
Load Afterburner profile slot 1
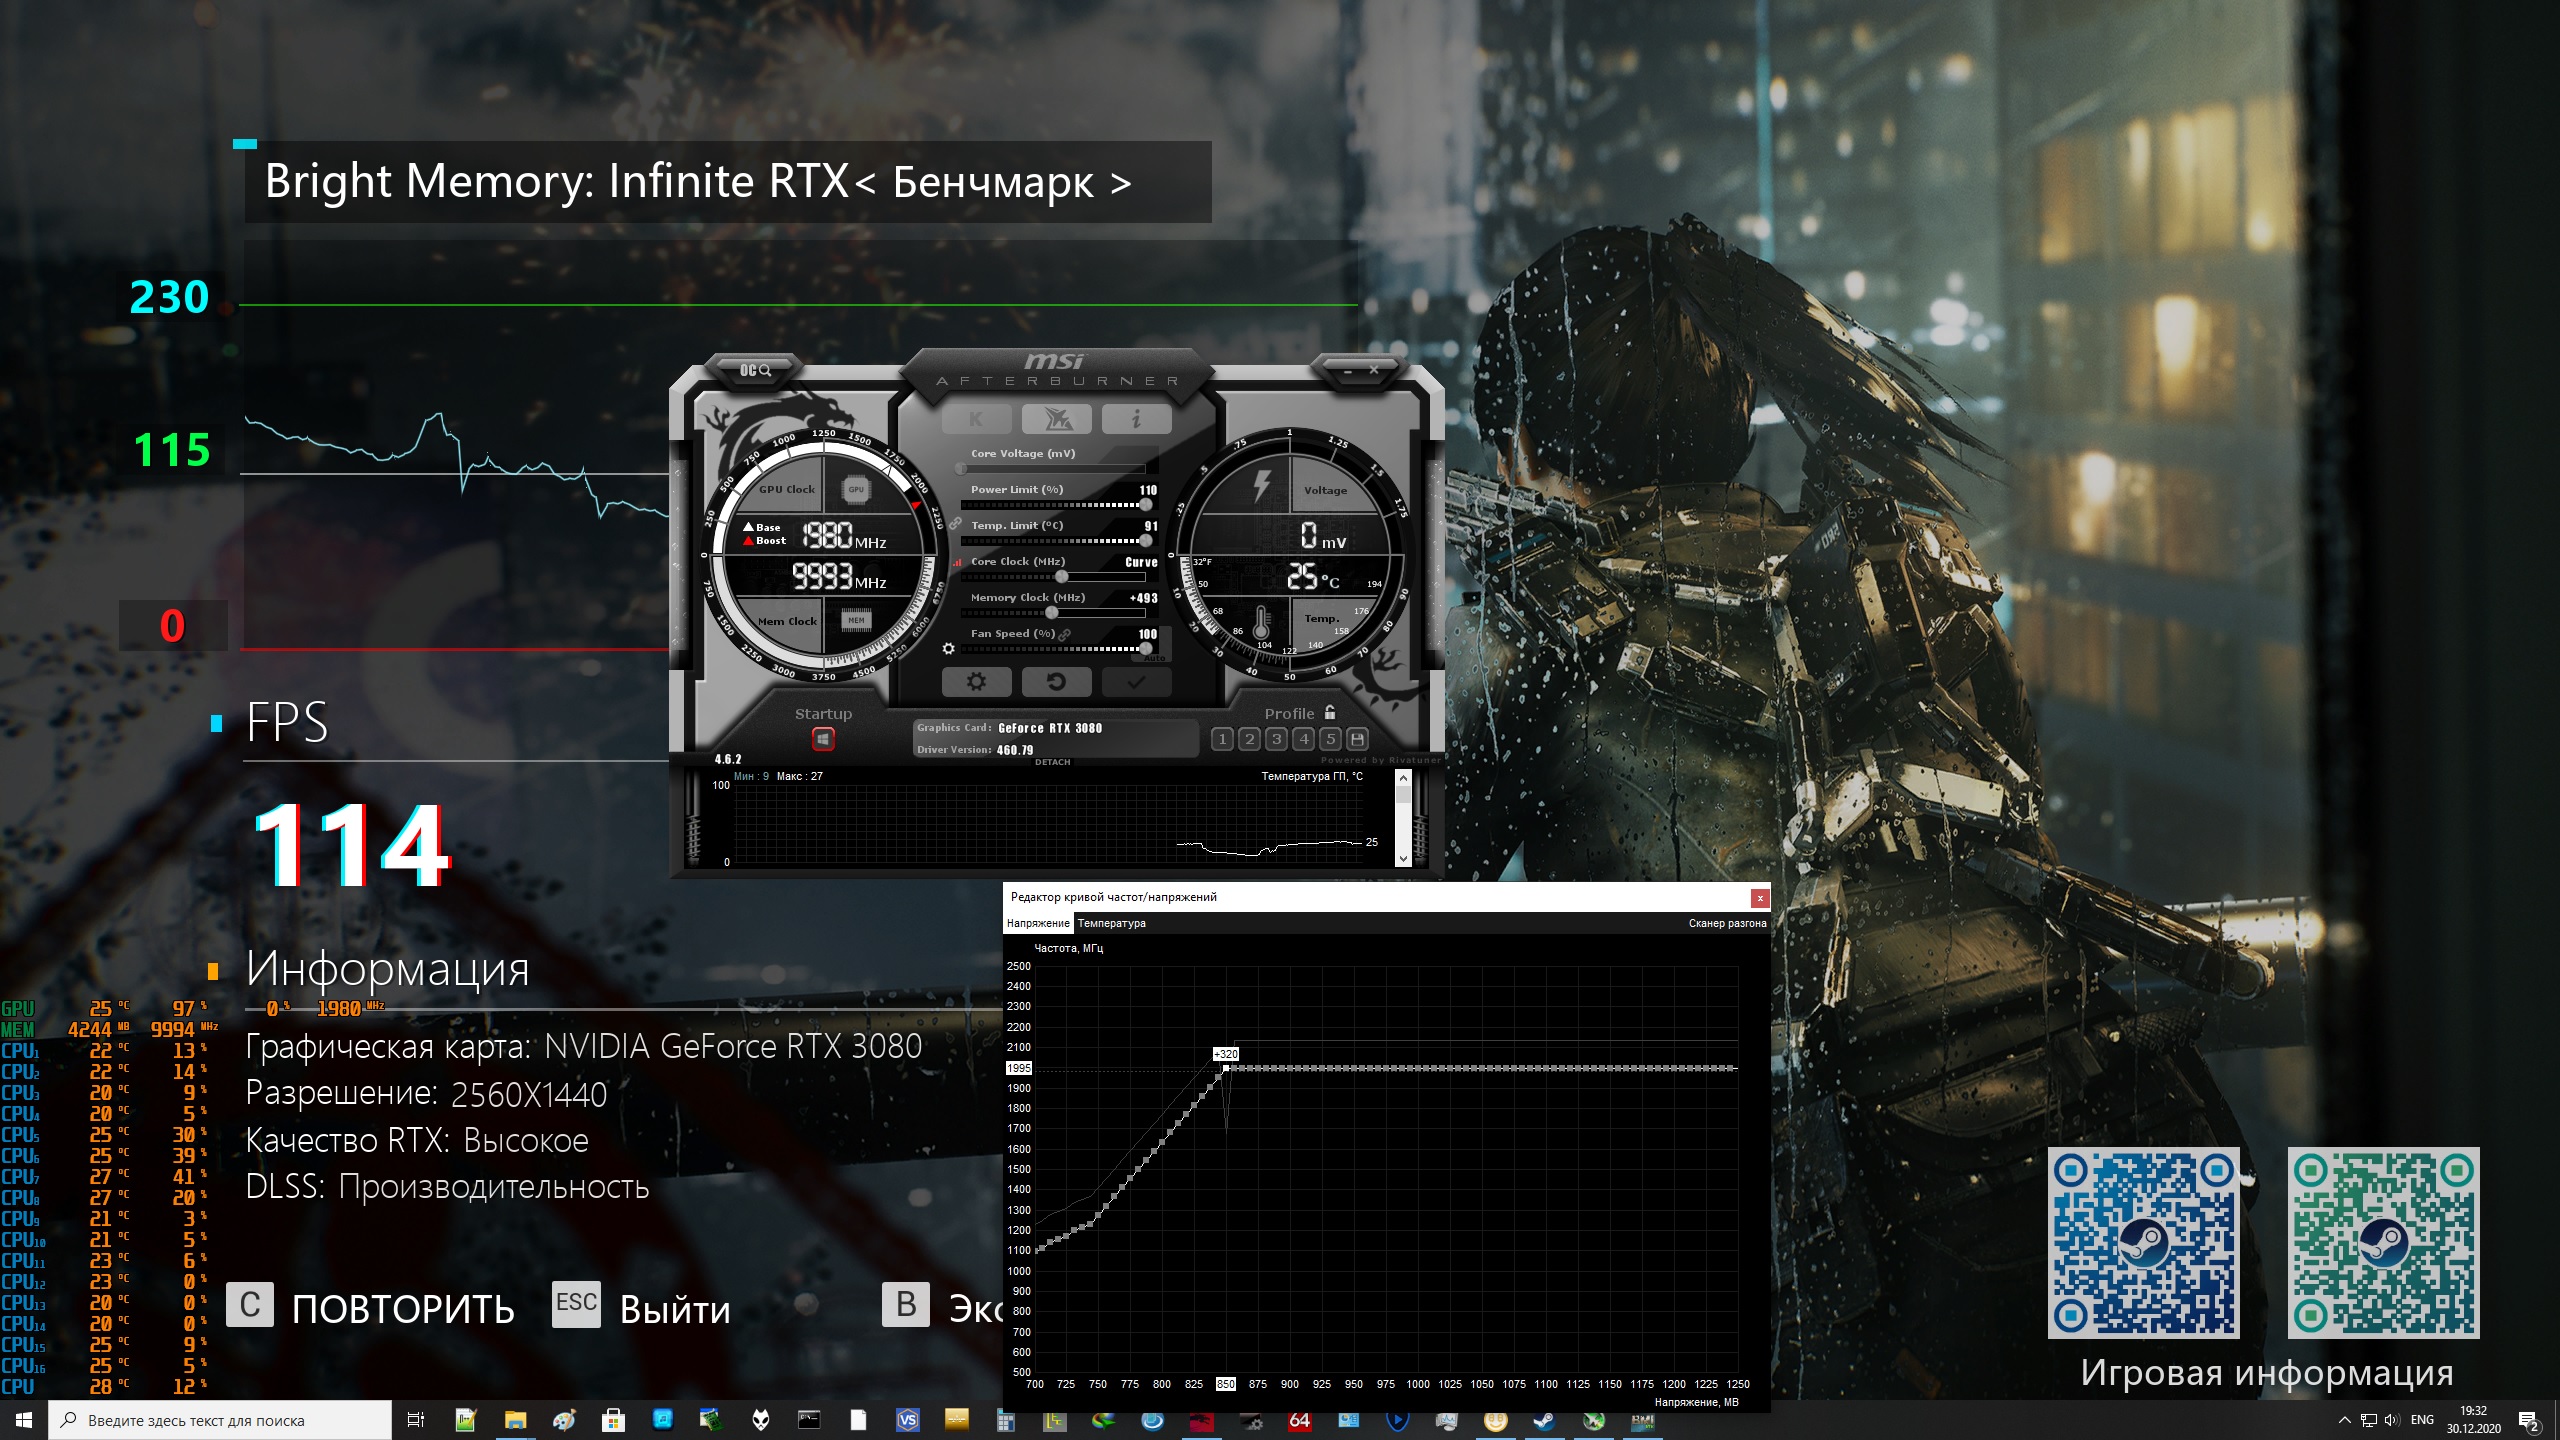[x=1222, y=739]
